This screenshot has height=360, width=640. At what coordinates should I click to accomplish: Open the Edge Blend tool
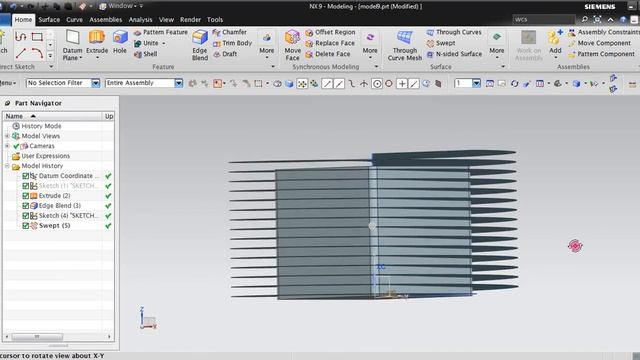[200, 45]
